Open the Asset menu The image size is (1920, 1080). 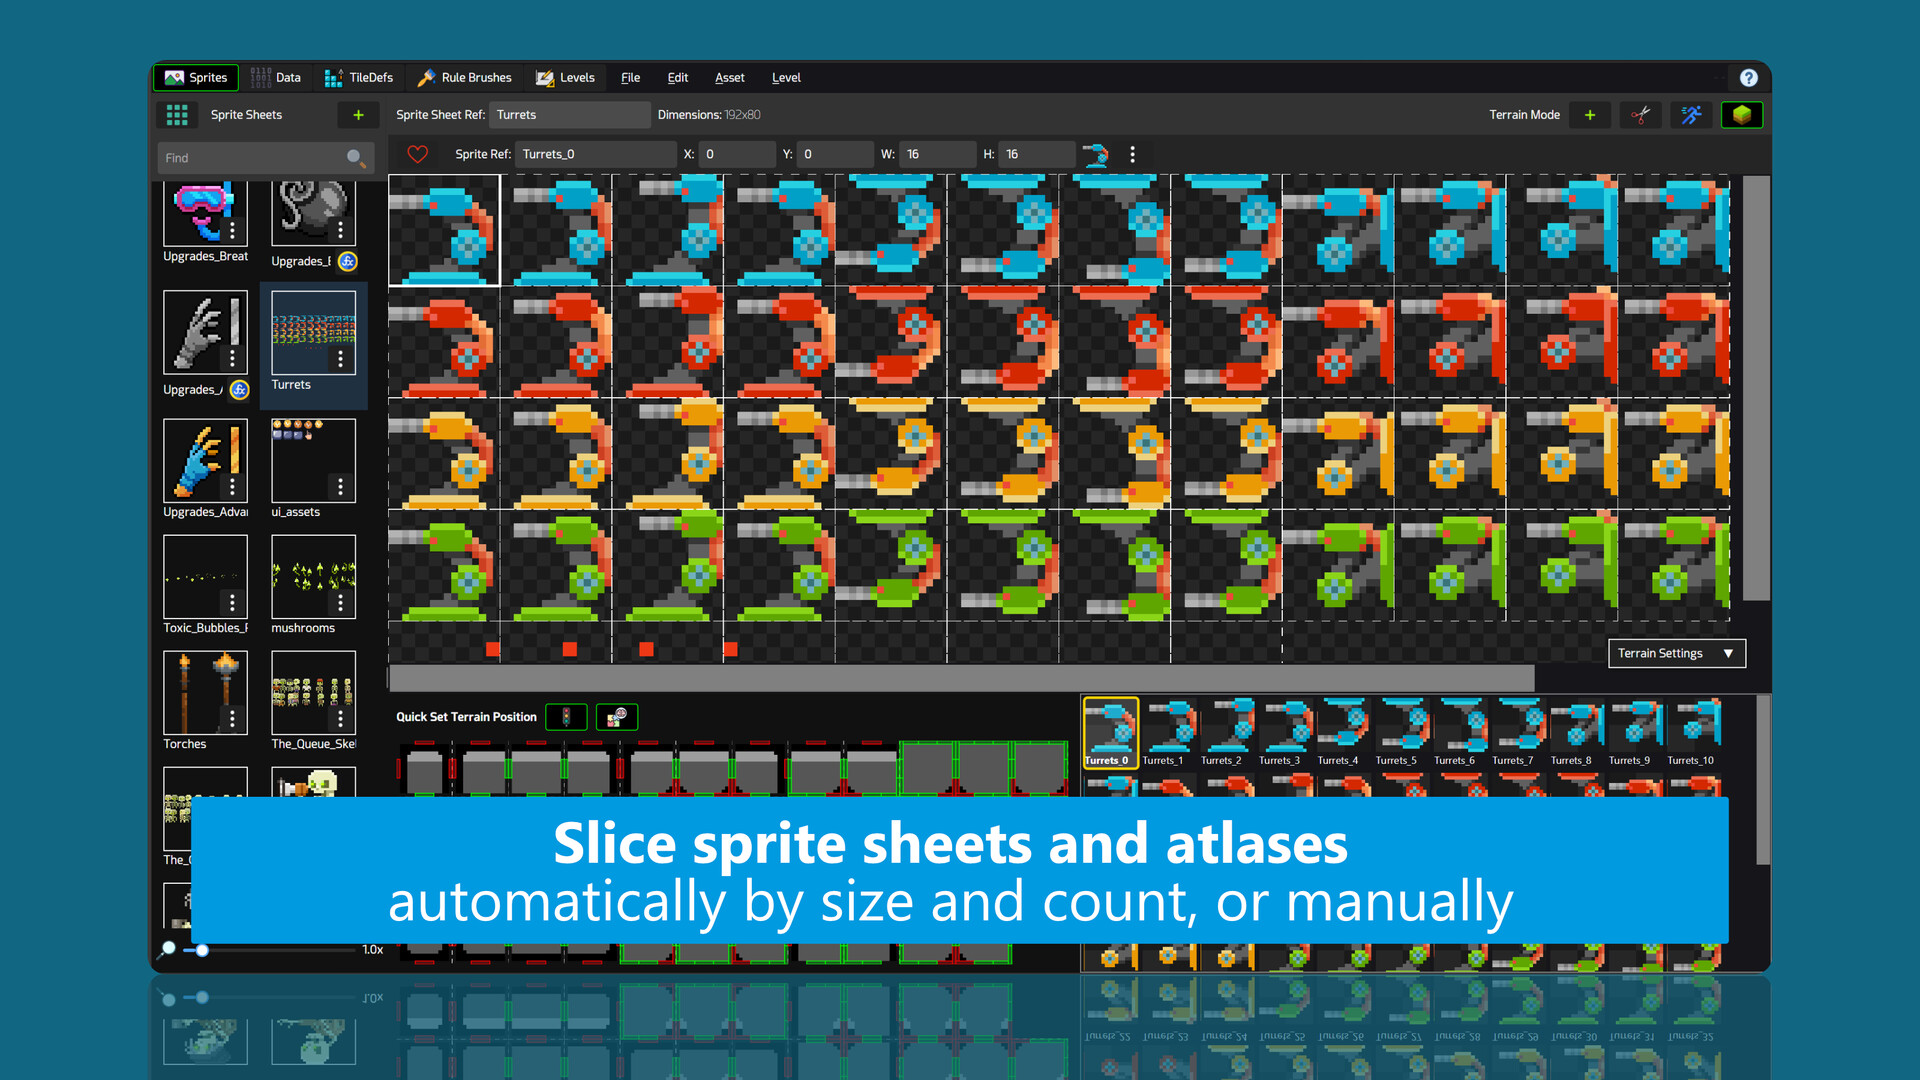[729, 78]
